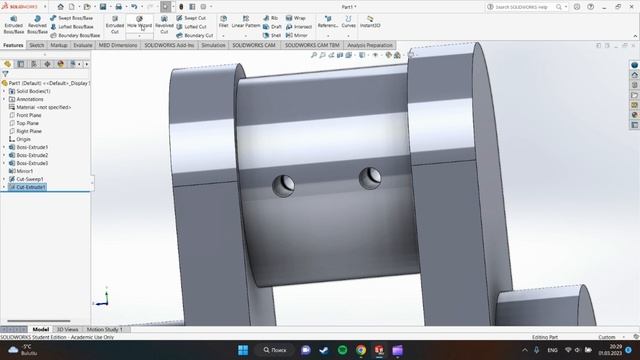Viewport: 640px width, 360px height.
Task: Click the Print icon
Action: (x=118, y=7)
